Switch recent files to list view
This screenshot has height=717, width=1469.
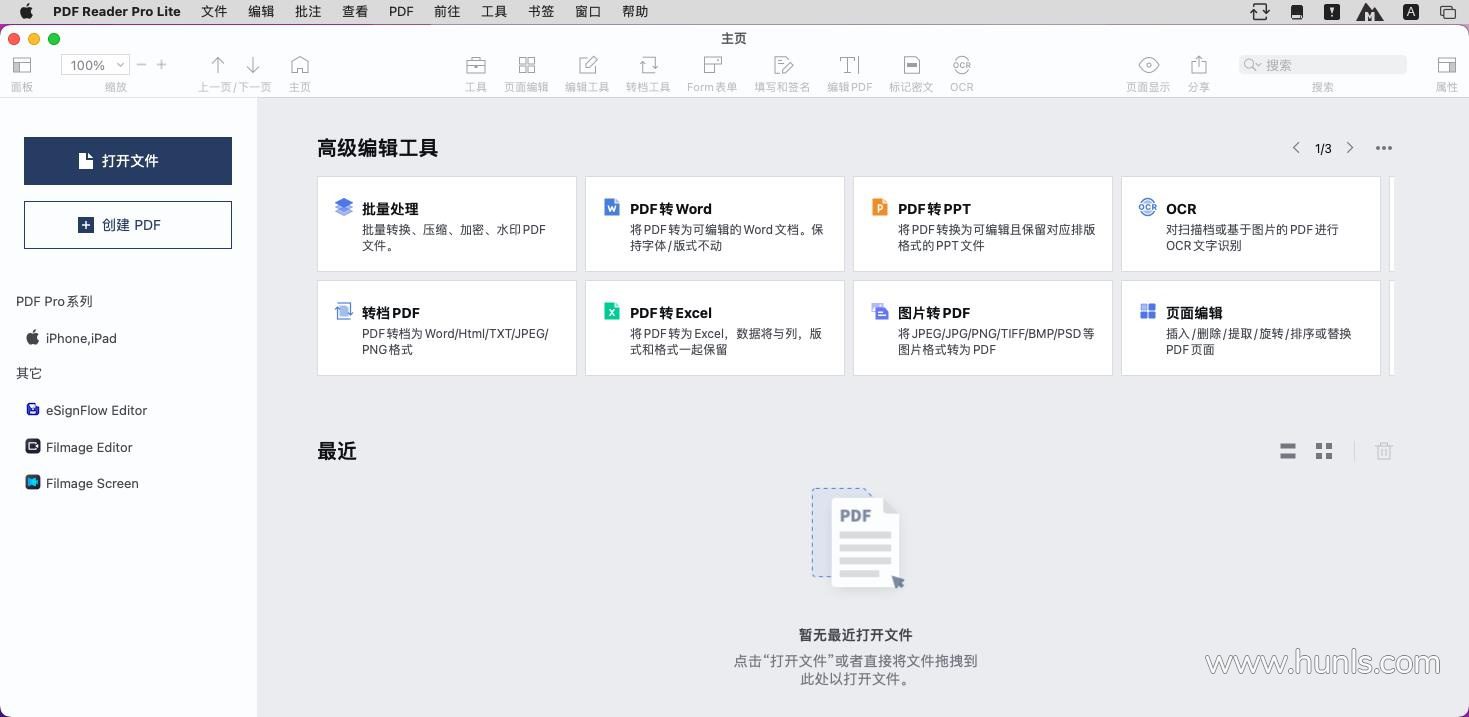[x=1288, y=451]
